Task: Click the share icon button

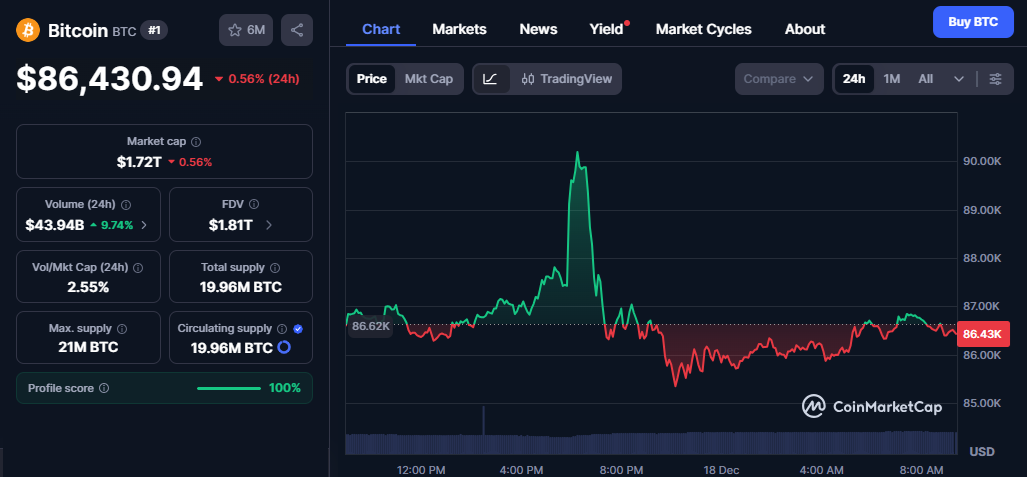Action: tap(297, 30)
